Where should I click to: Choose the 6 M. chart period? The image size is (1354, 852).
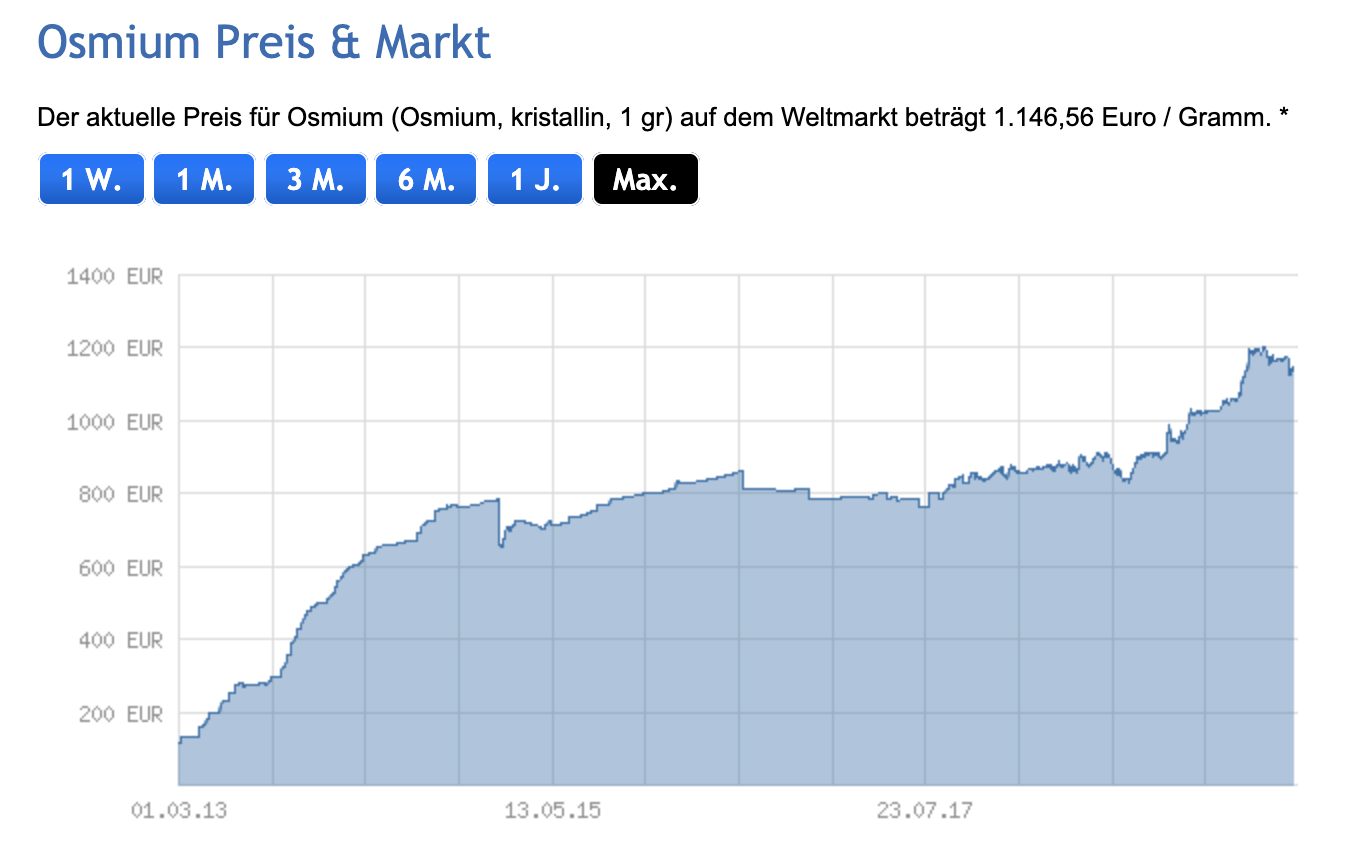[x=426, y=180]
